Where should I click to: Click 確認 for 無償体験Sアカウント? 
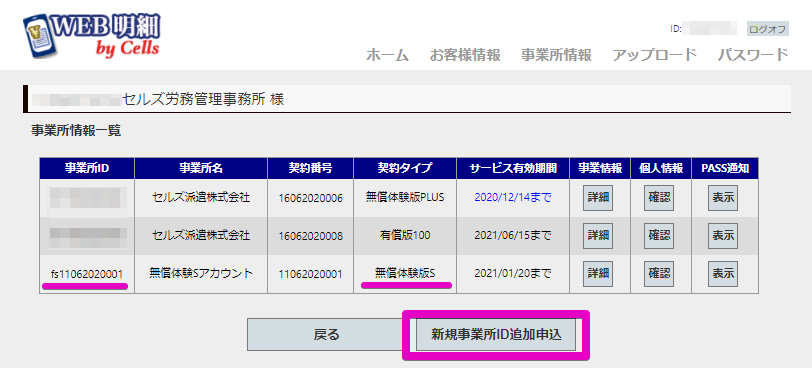pyautogui.click(x=659, y=274)
